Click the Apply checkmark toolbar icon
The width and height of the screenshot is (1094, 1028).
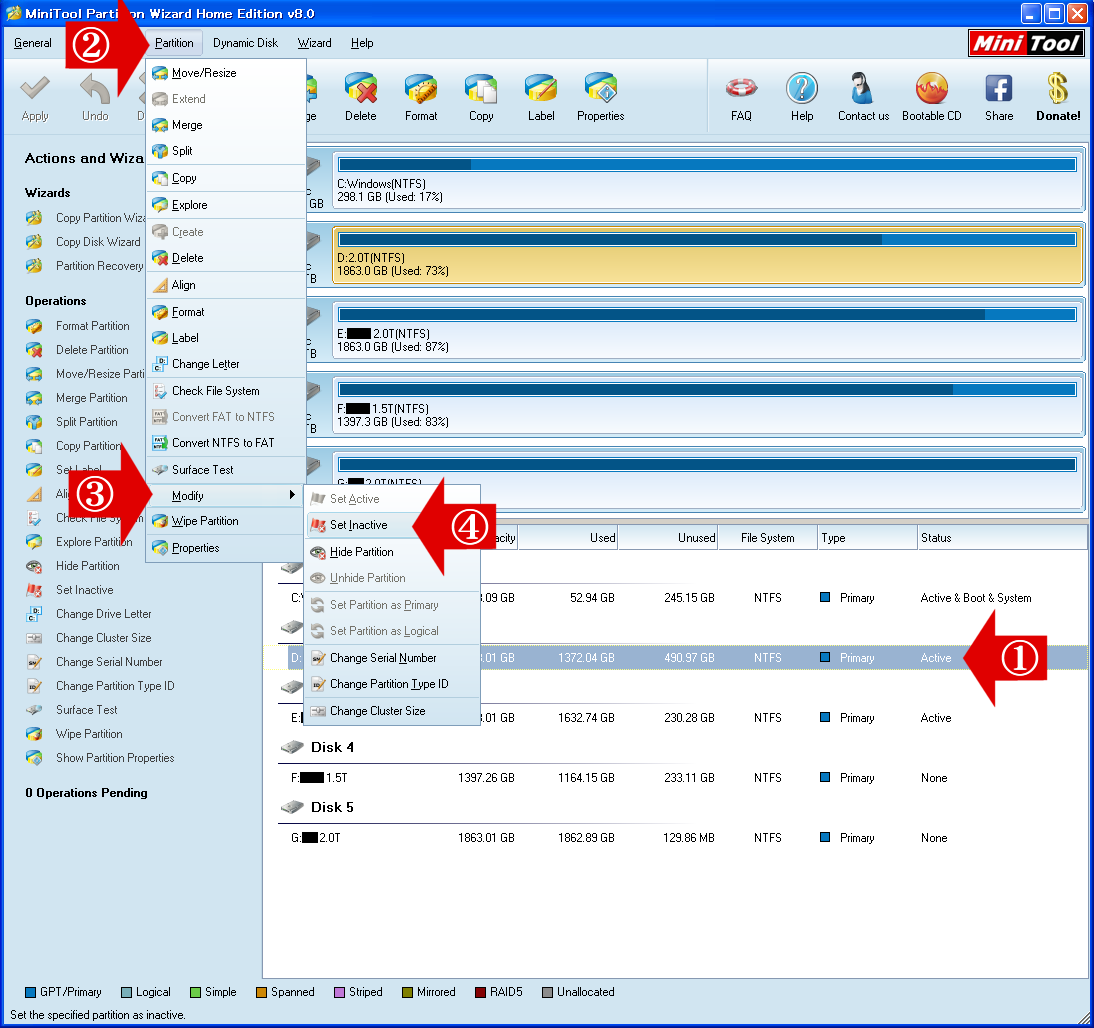click(35, 89)
